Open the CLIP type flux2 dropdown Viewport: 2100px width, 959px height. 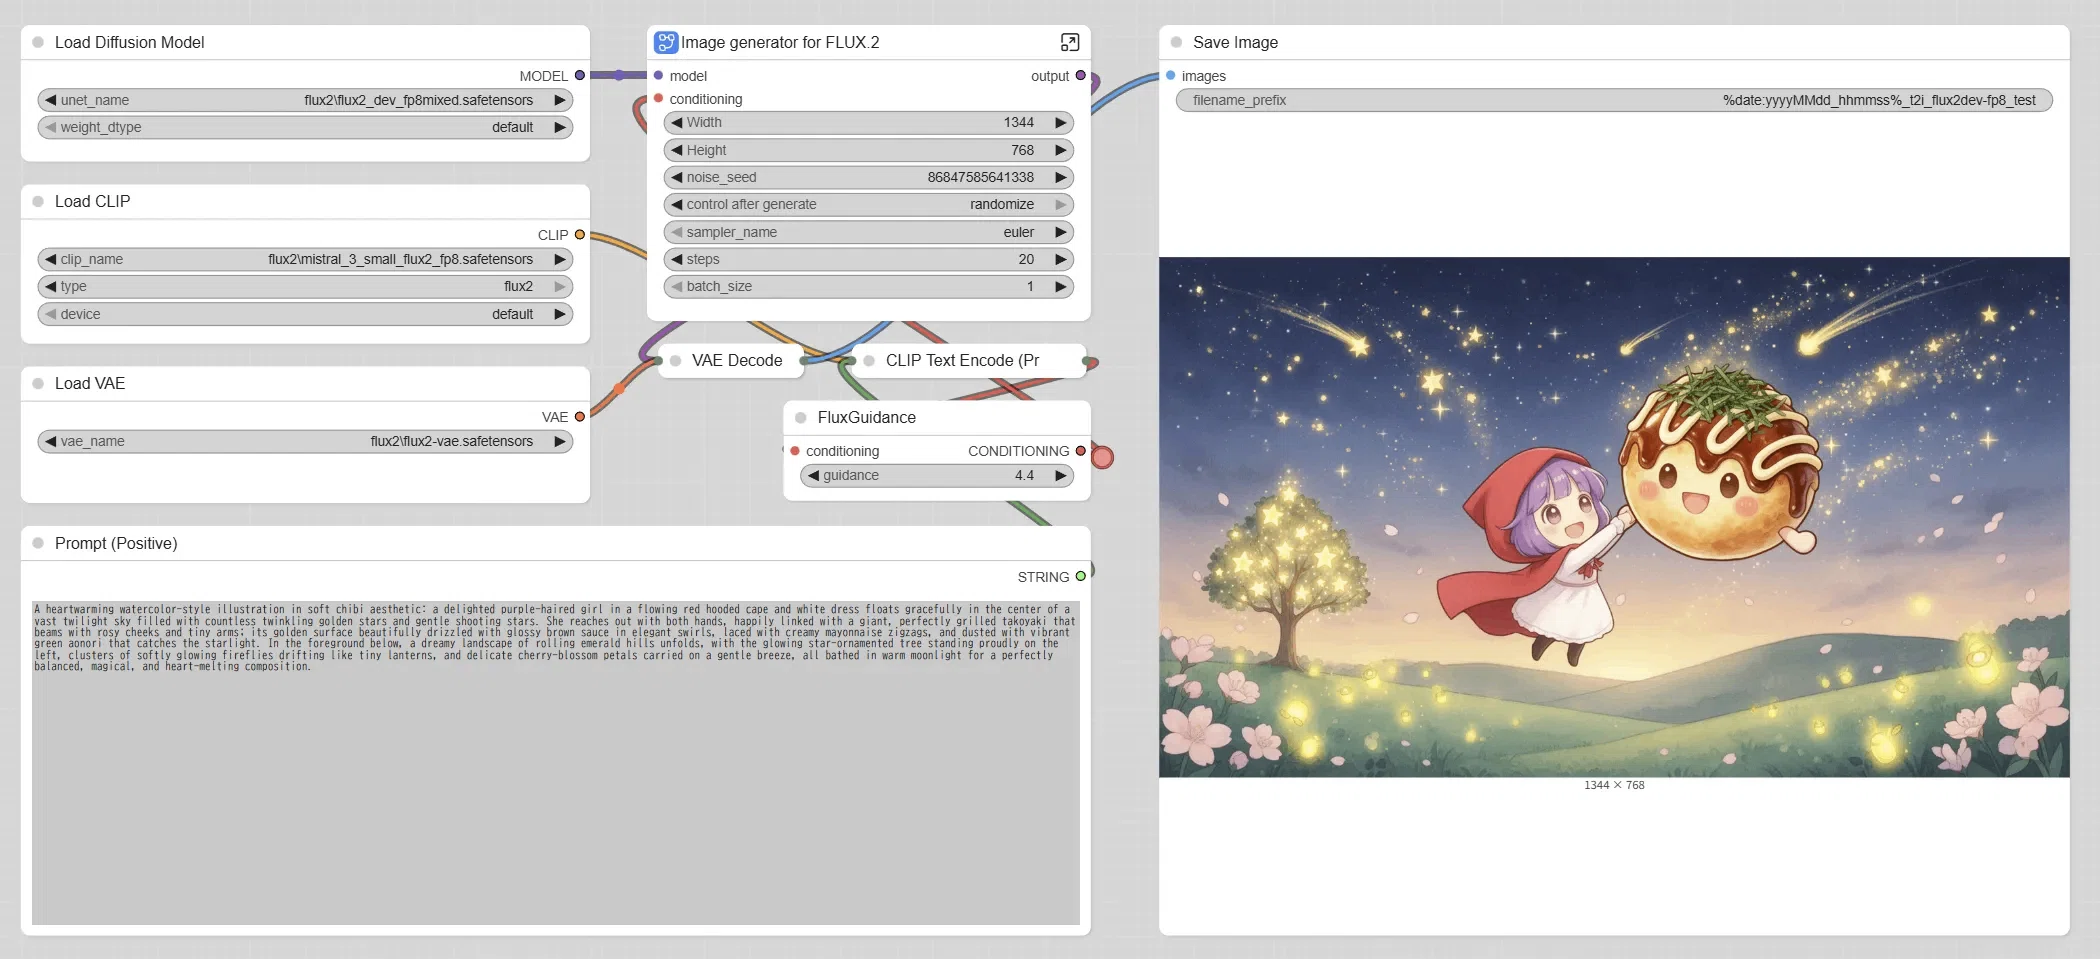pos(305,286)
